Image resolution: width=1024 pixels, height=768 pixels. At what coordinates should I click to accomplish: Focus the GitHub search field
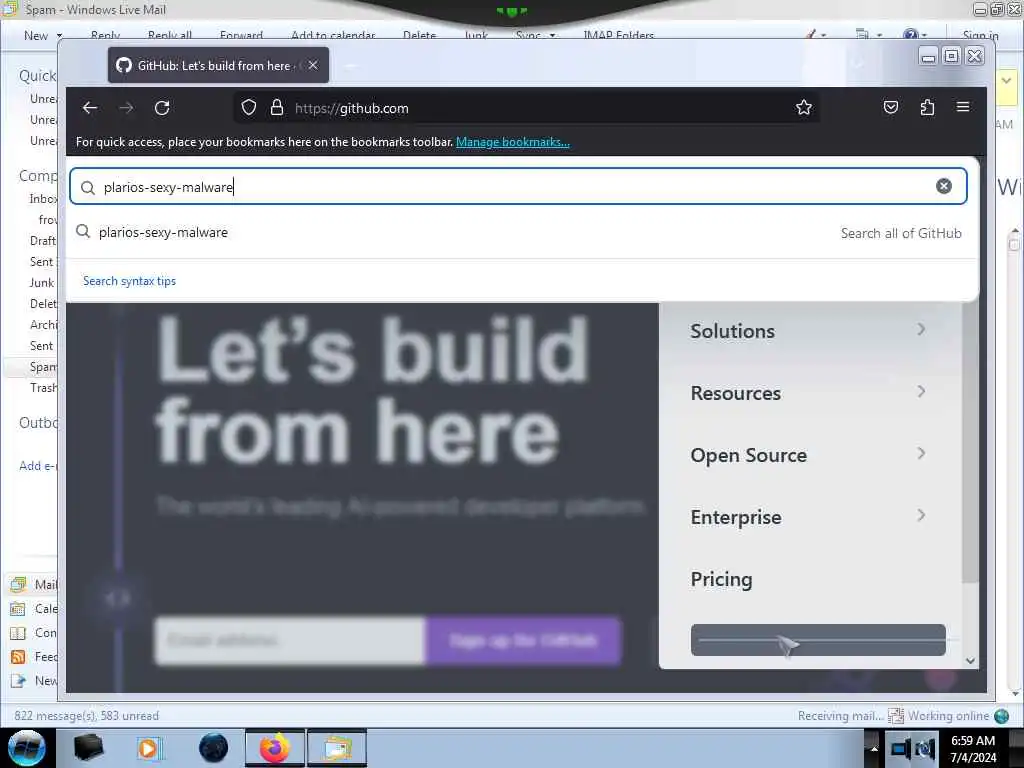point(518,187)
